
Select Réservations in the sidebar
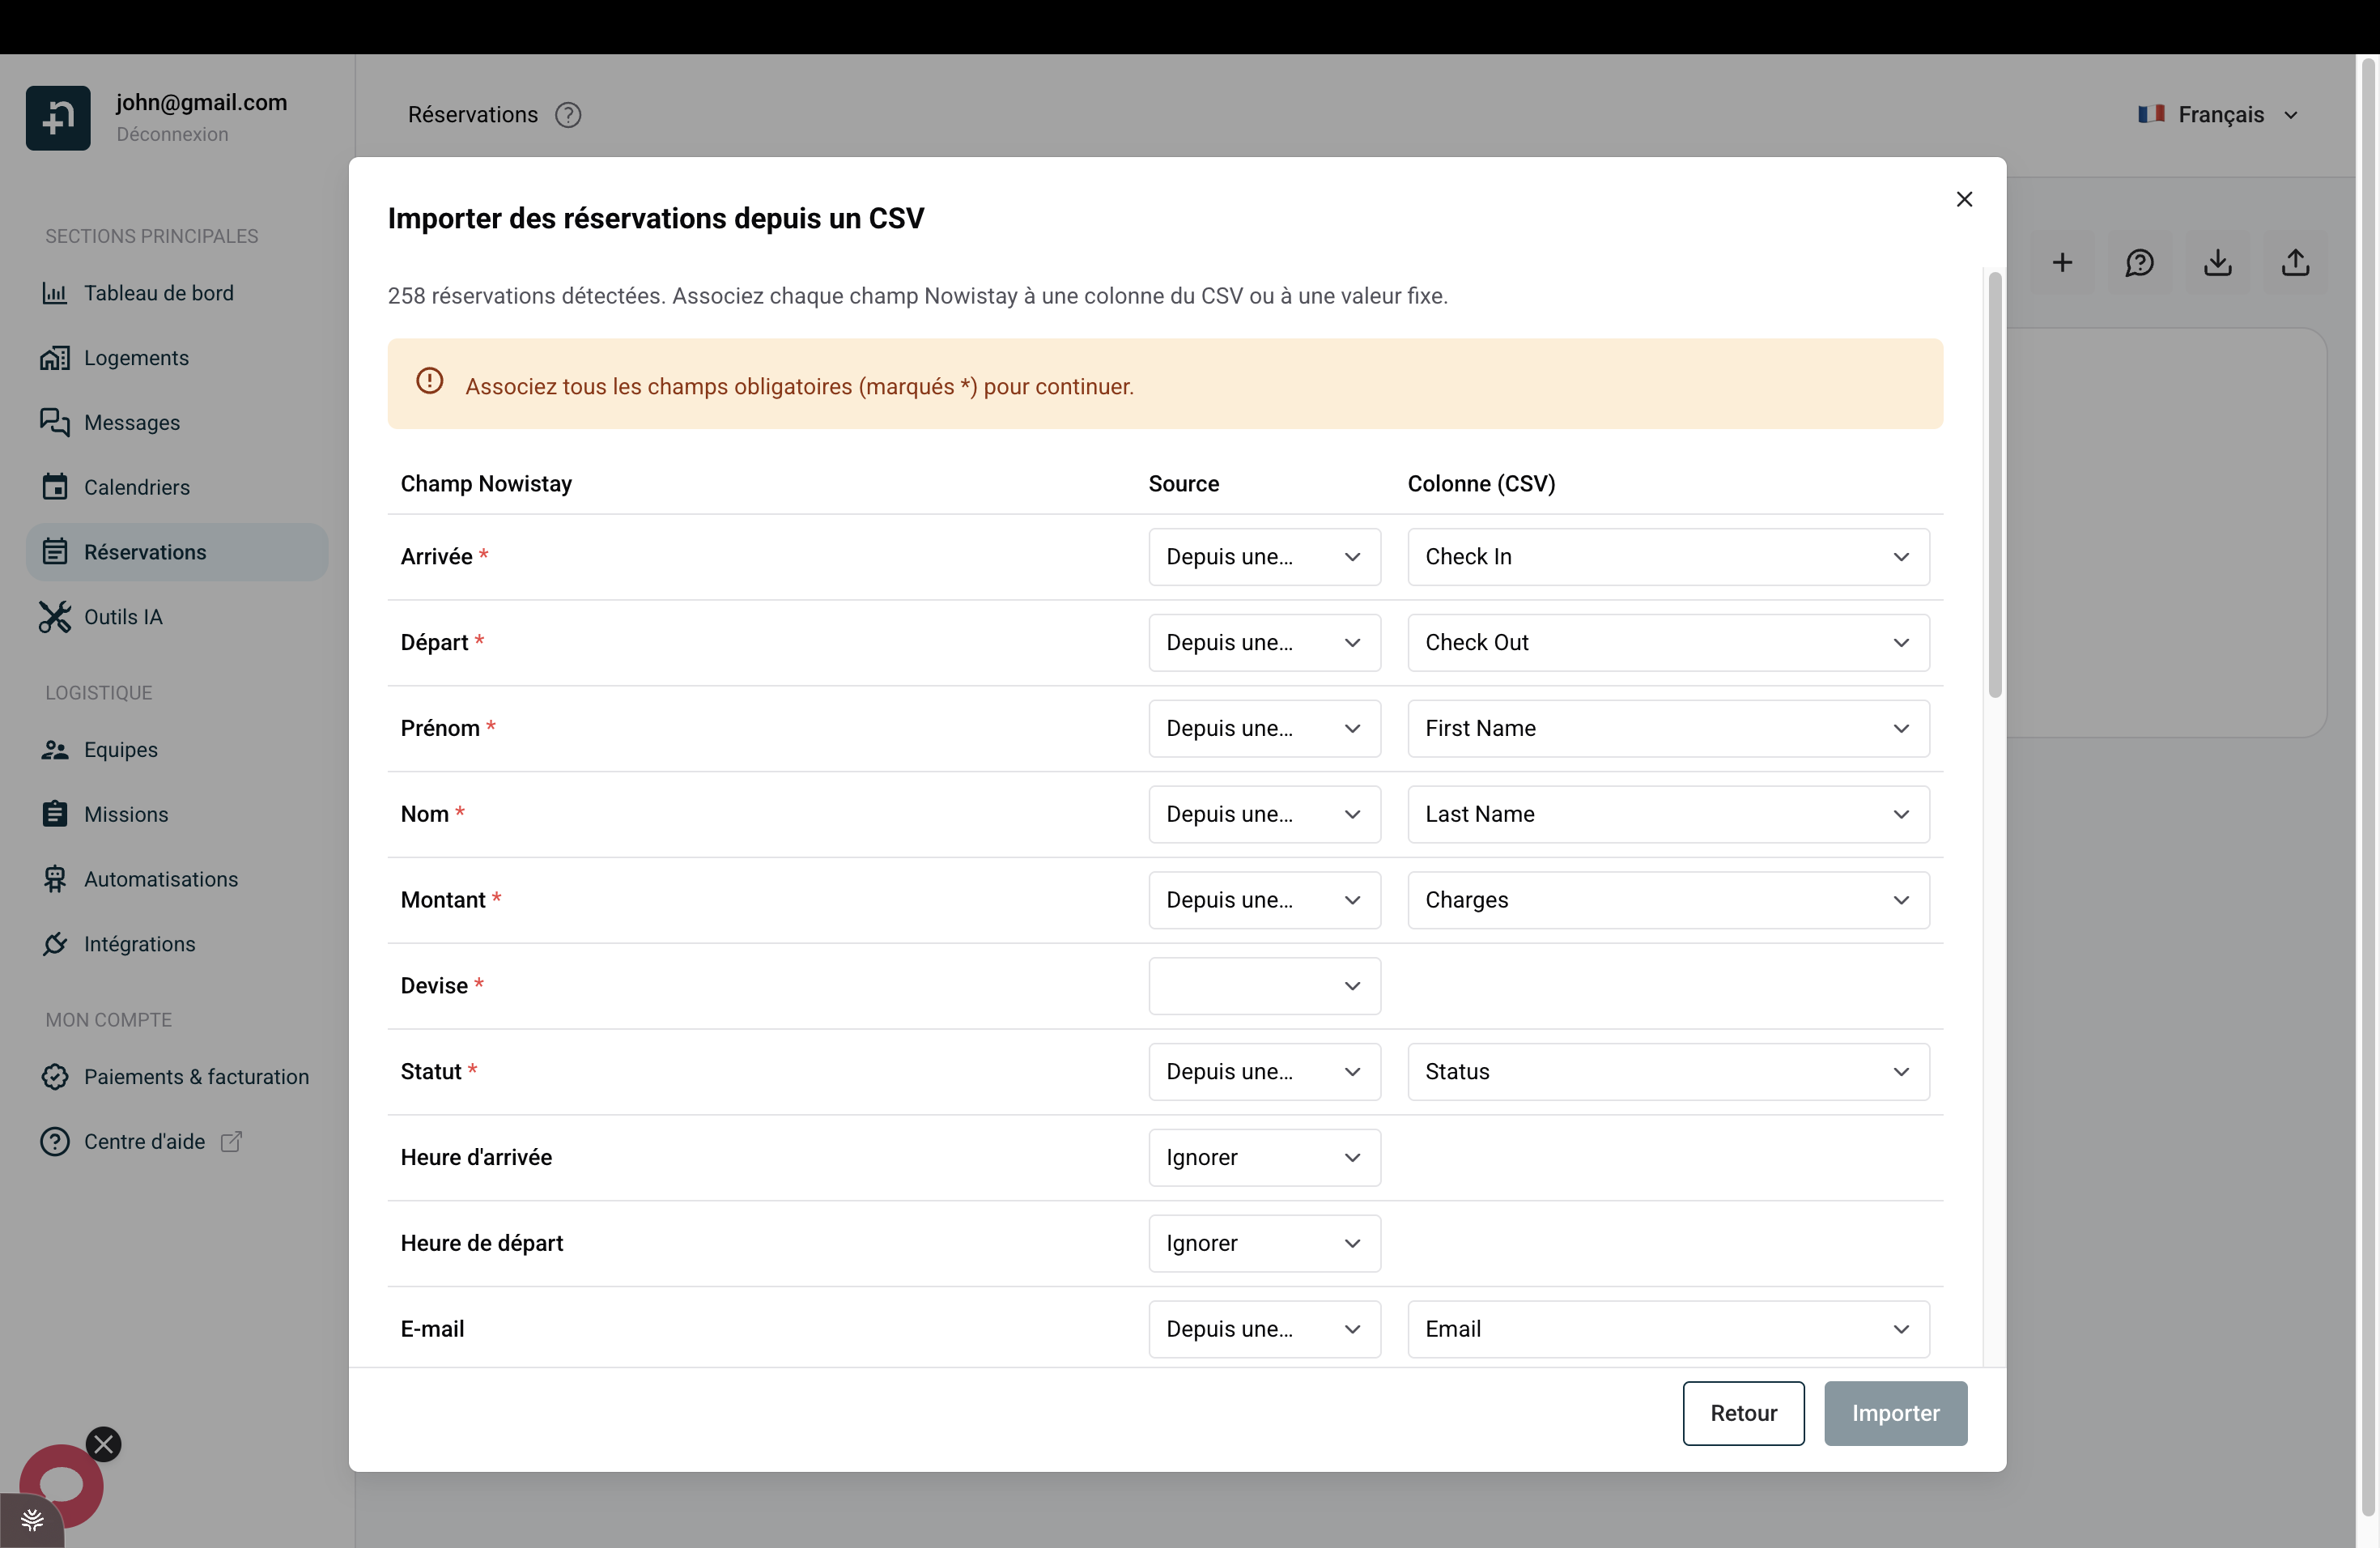[177, 552]
